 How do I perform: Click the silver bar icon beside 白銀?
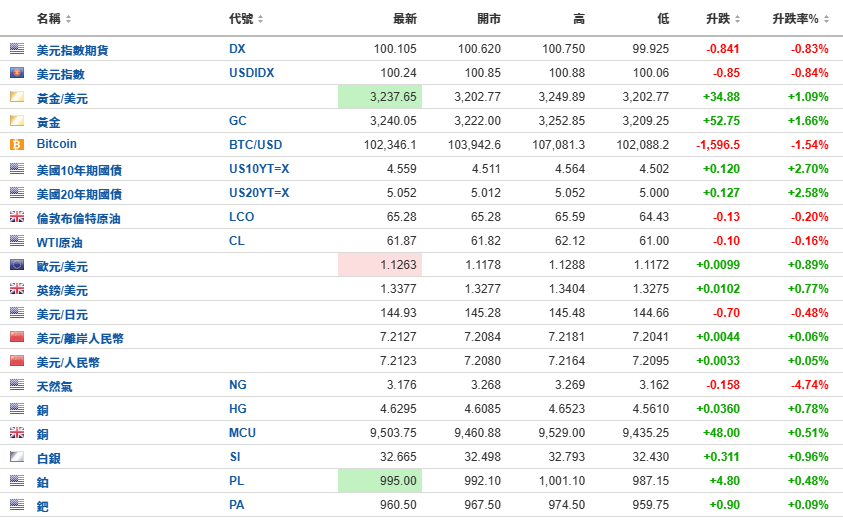pos(17,456)
